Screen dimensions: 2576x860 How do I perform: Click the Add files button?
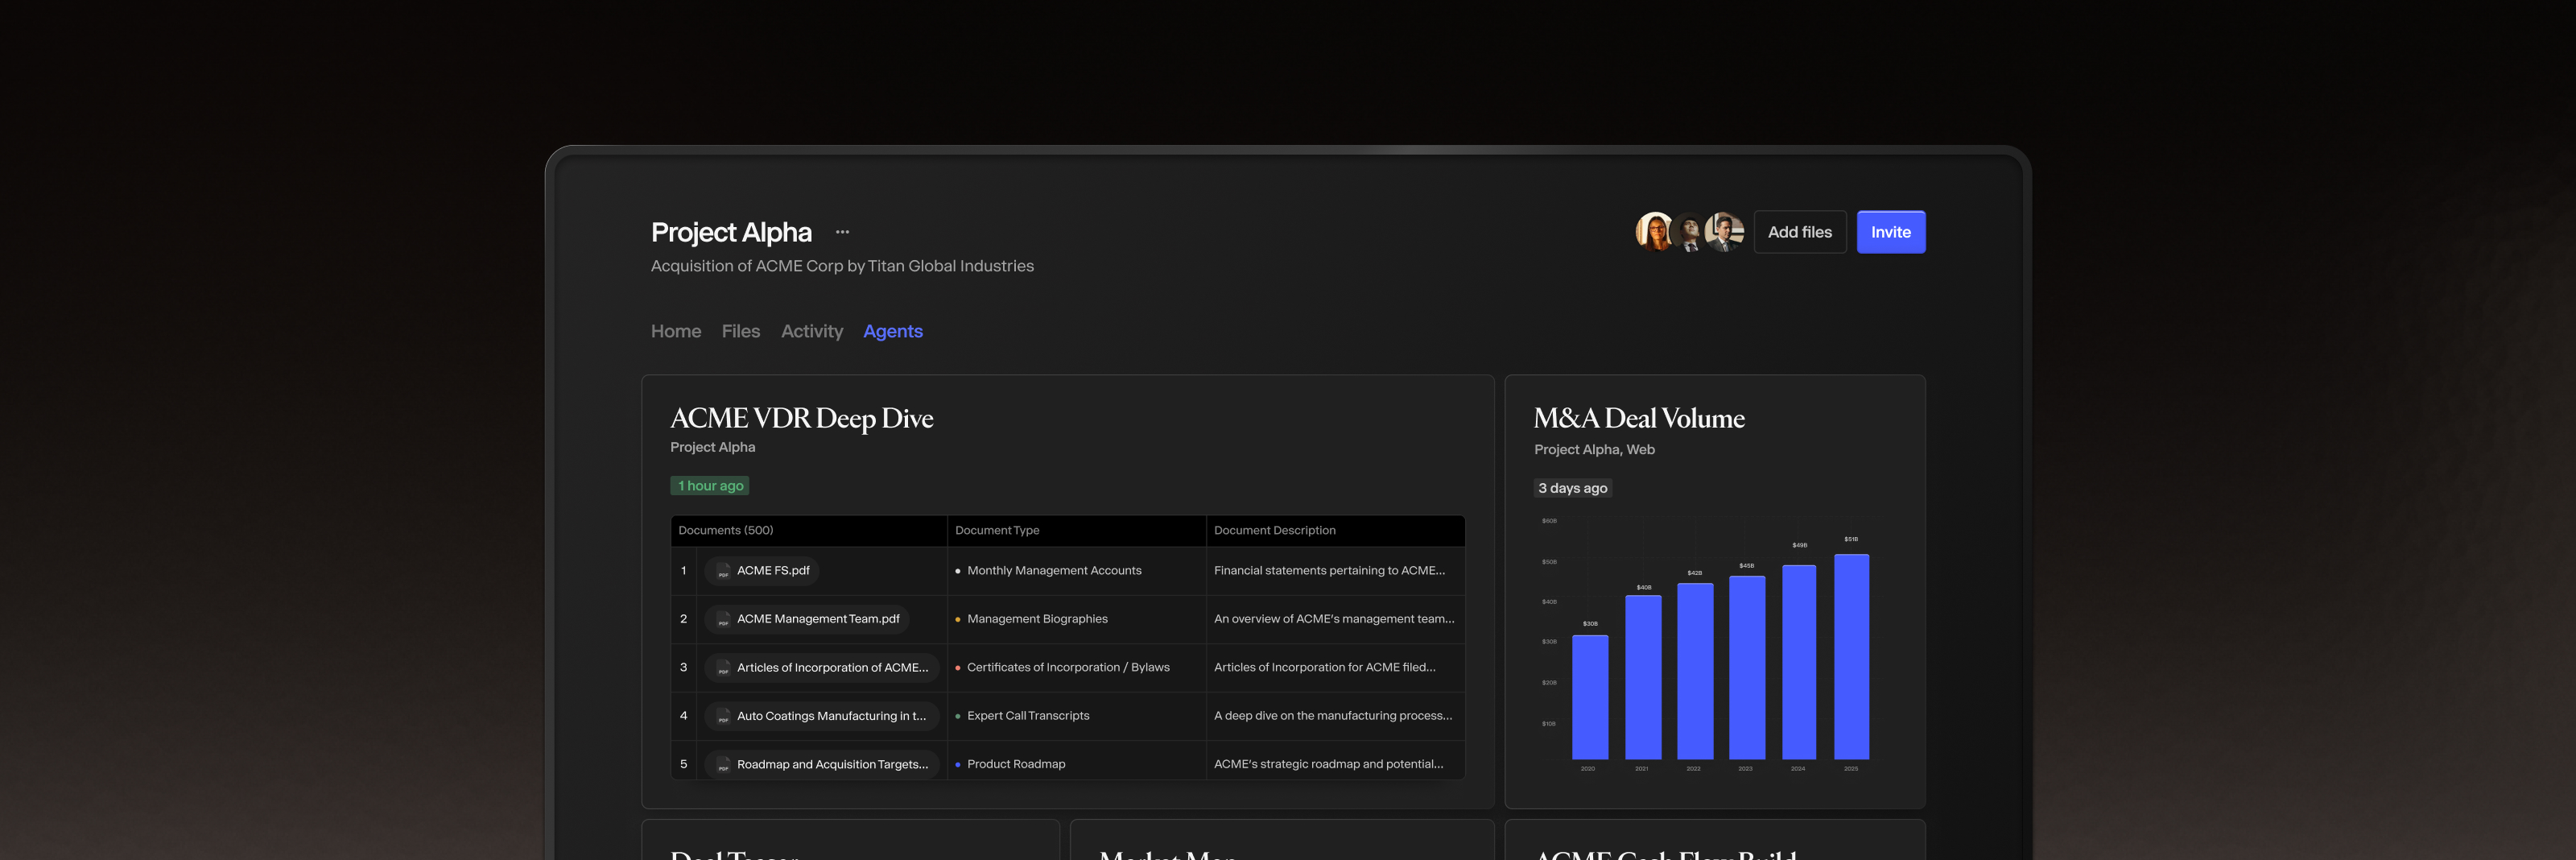click(1800, 232)
